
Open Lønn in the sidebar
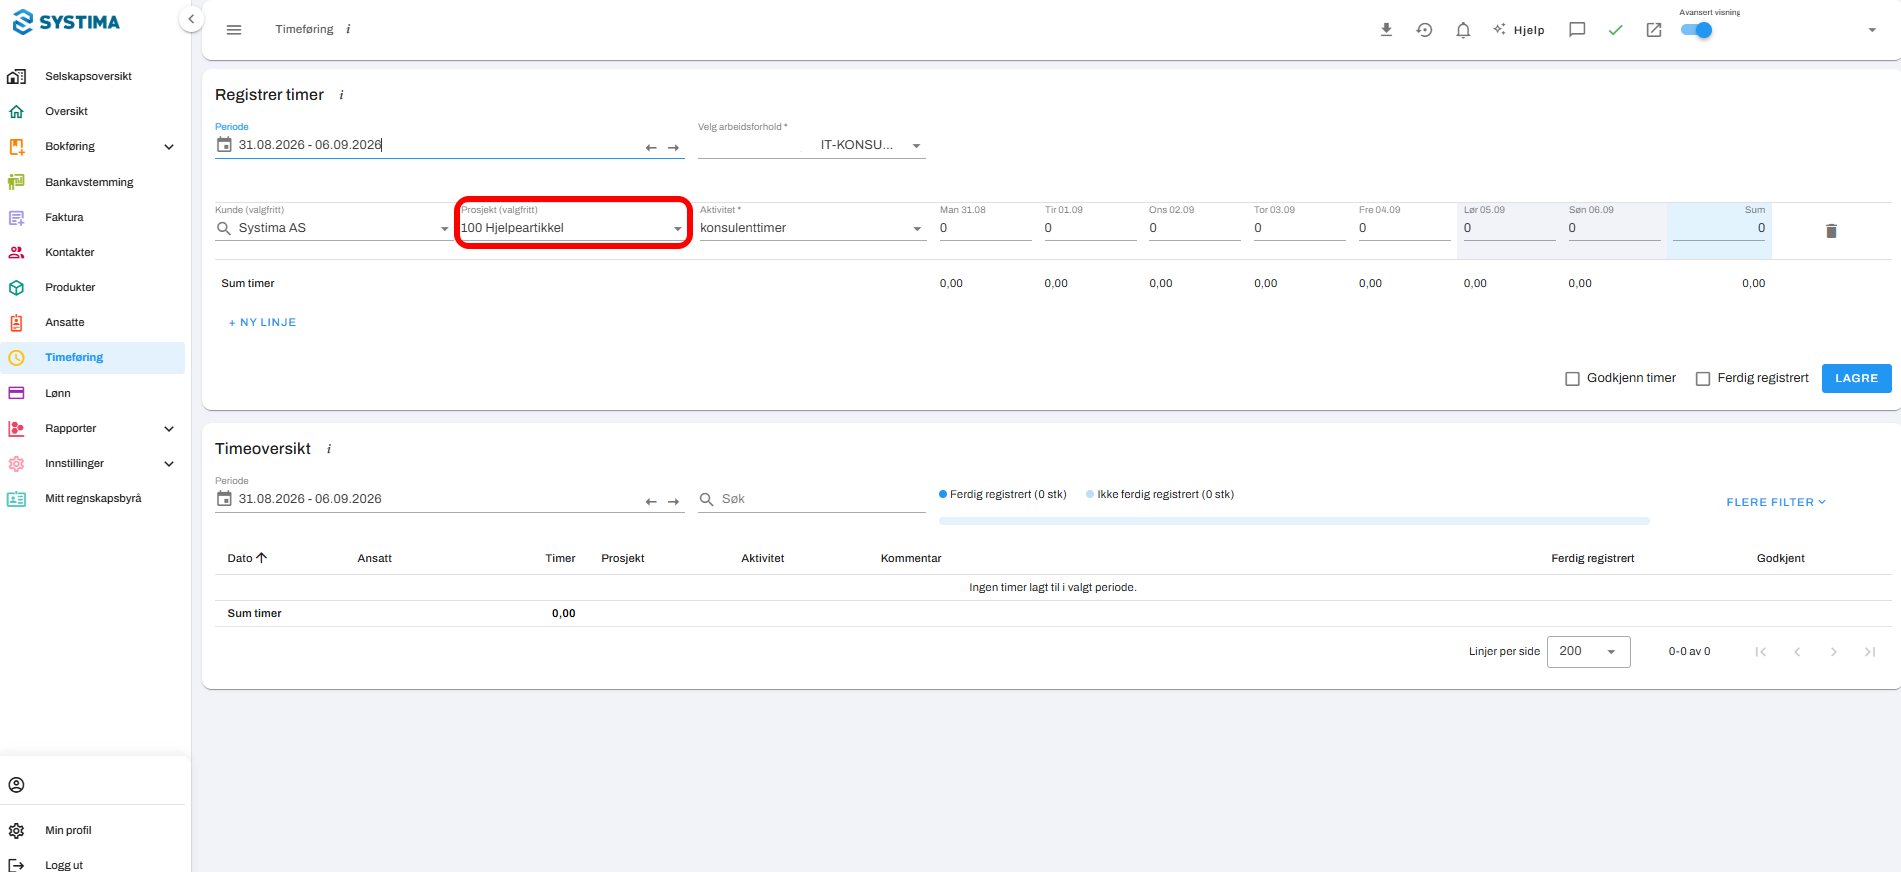[x=57, y=394]
